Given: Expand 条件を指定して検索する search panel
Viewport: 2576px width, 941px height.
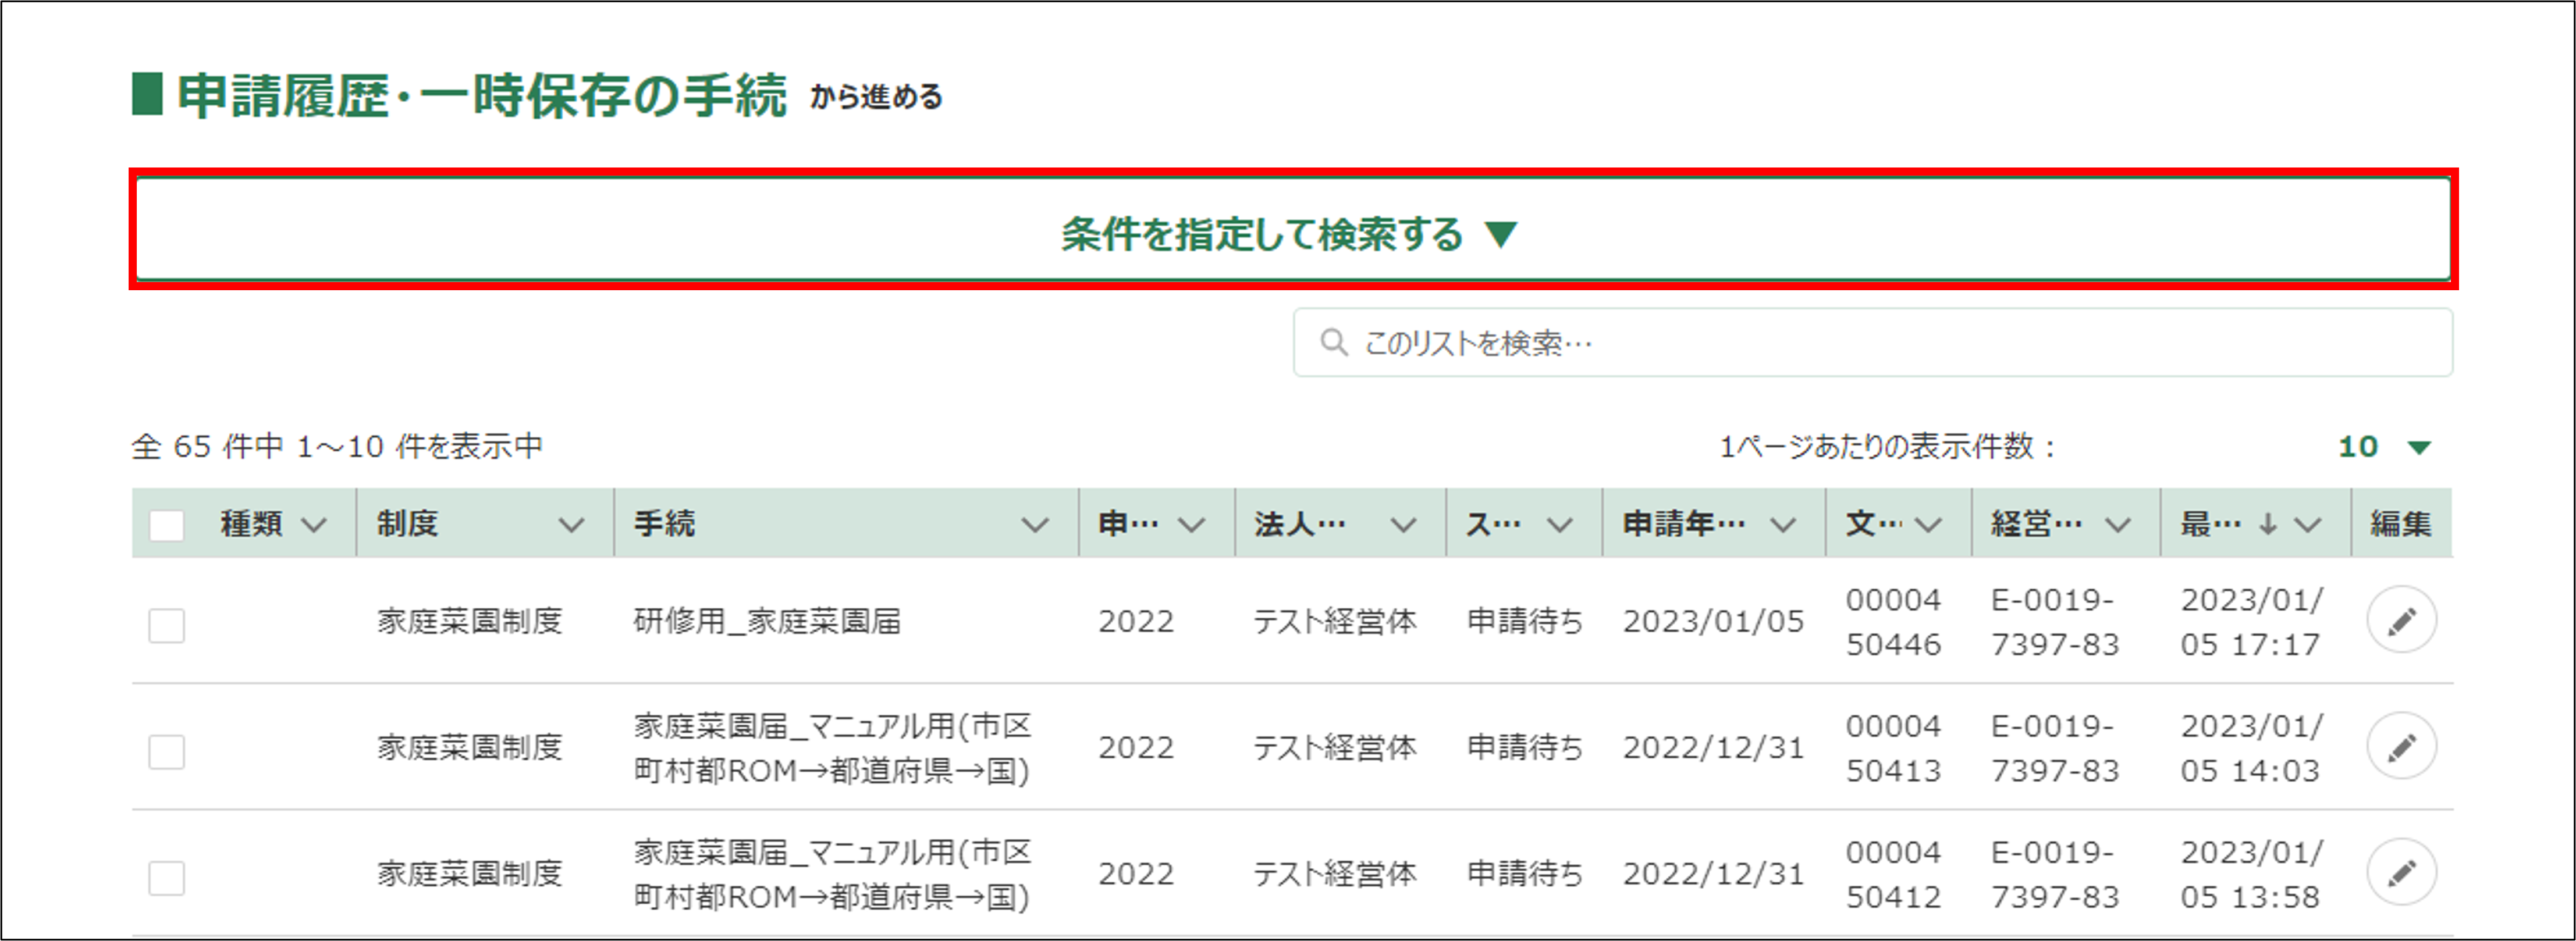Looking at the screenshot, I should [x=1290, y=234].
